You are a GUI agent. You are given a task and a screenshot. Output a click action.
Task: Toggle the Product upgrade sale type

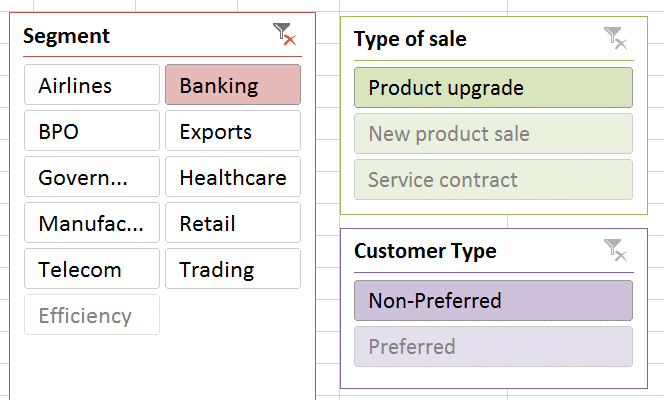click(494, 88)
